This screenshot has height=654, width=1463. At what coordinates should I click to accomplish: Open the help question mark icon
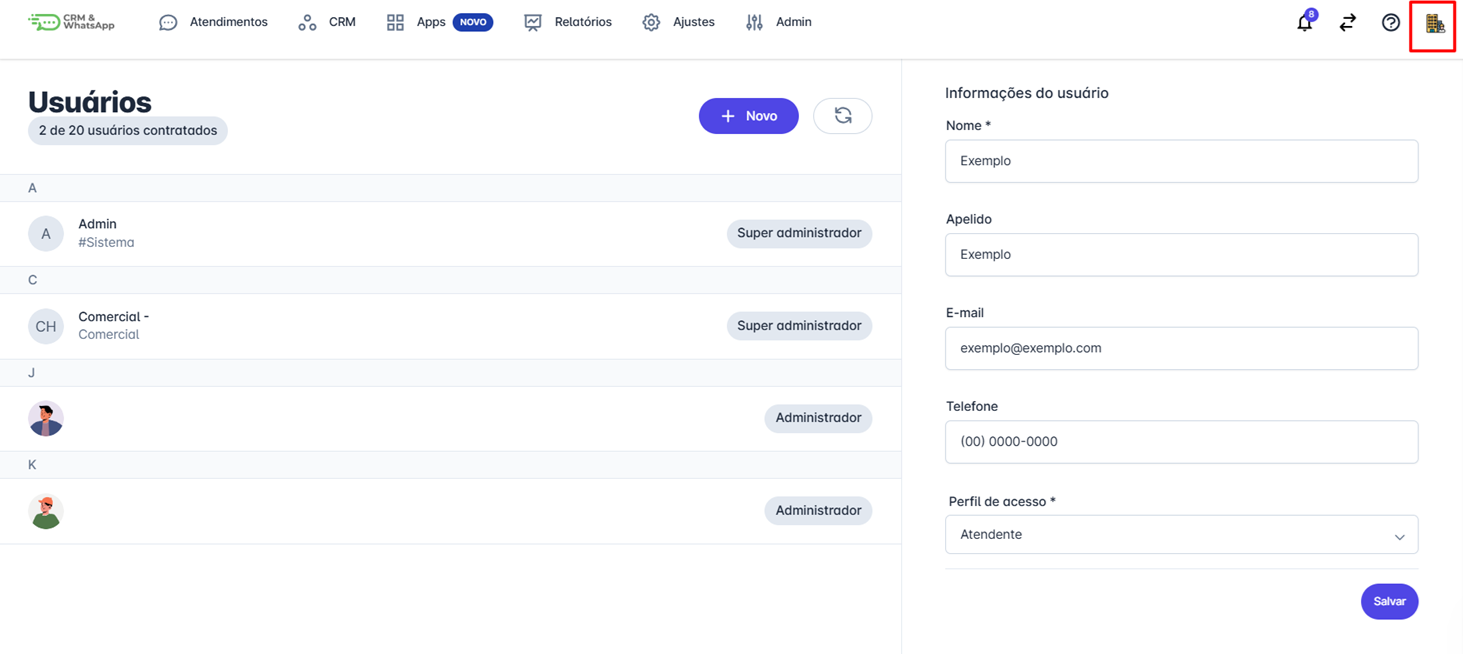1391,22
